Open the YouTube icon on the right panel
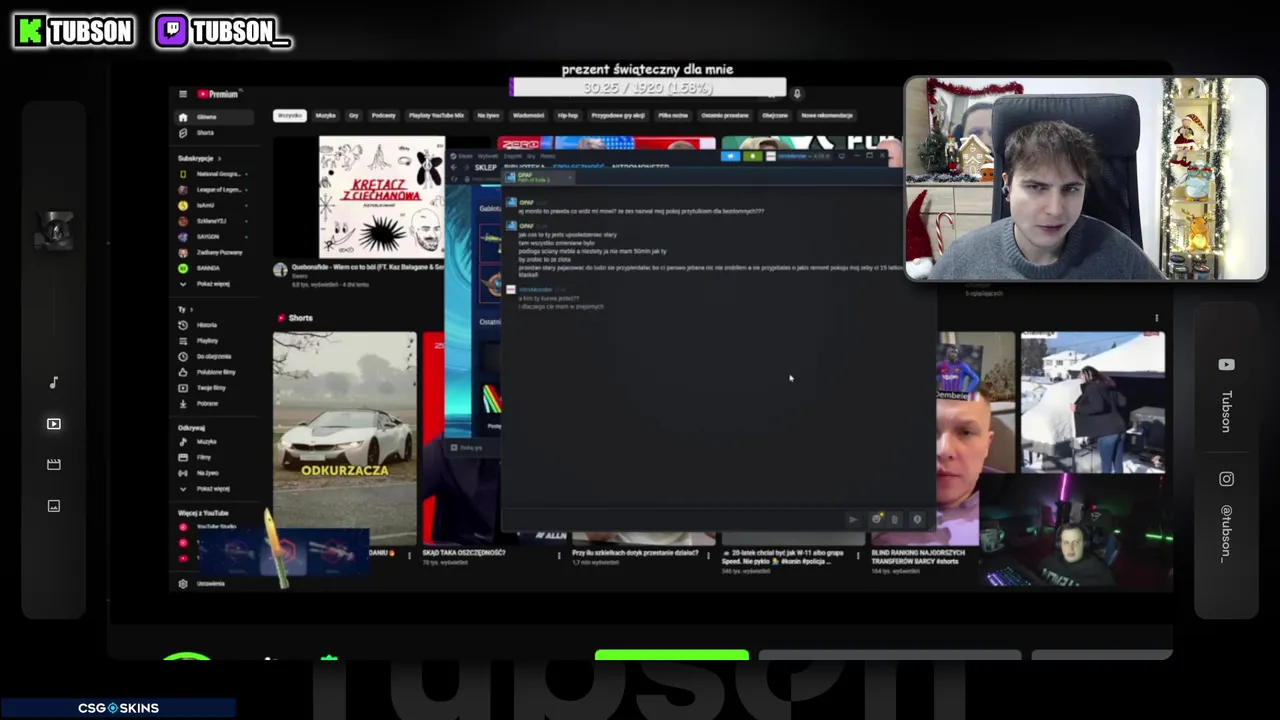The image size is (1280, 720). click(x=1226, y=365)
